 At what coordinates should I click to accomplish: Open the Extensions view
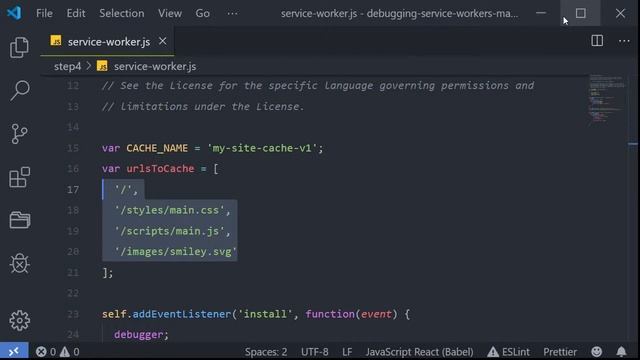click(19, 177)
